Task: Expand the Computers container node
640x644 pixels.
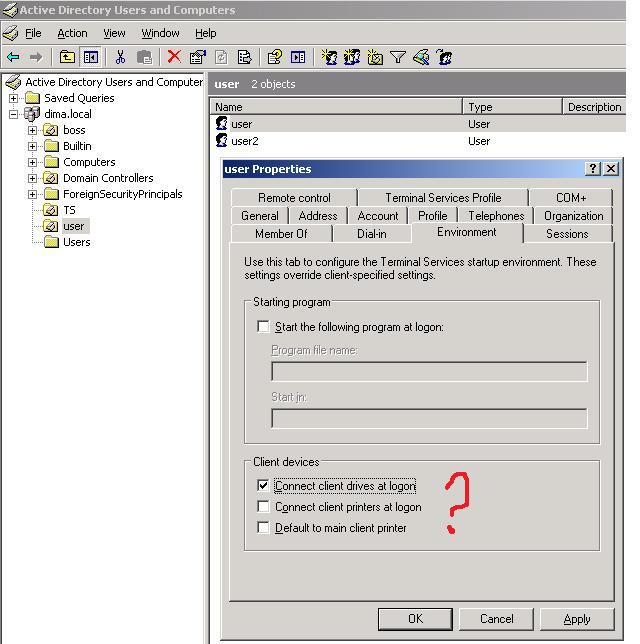Action: click(32, 162)
